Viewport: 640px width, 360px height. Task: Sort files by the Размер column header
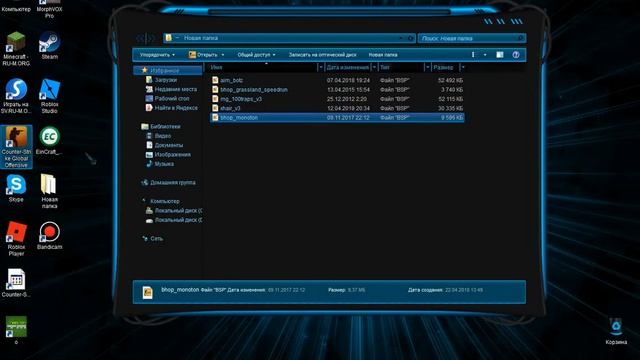tap(445, 67)
